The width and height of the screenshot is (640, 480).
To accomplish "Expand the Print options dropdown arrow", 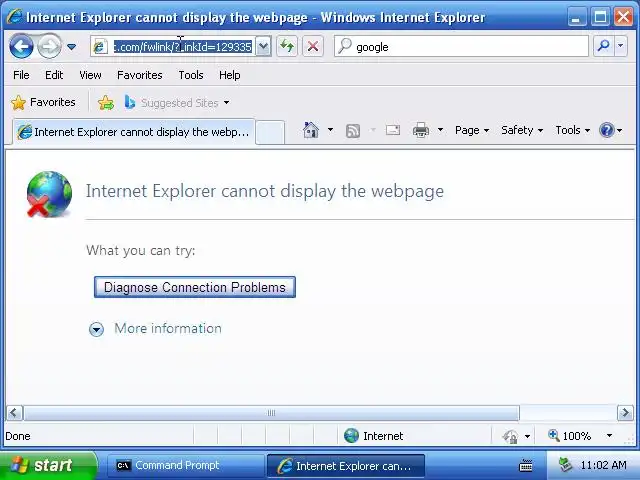I will coord(440,130).
